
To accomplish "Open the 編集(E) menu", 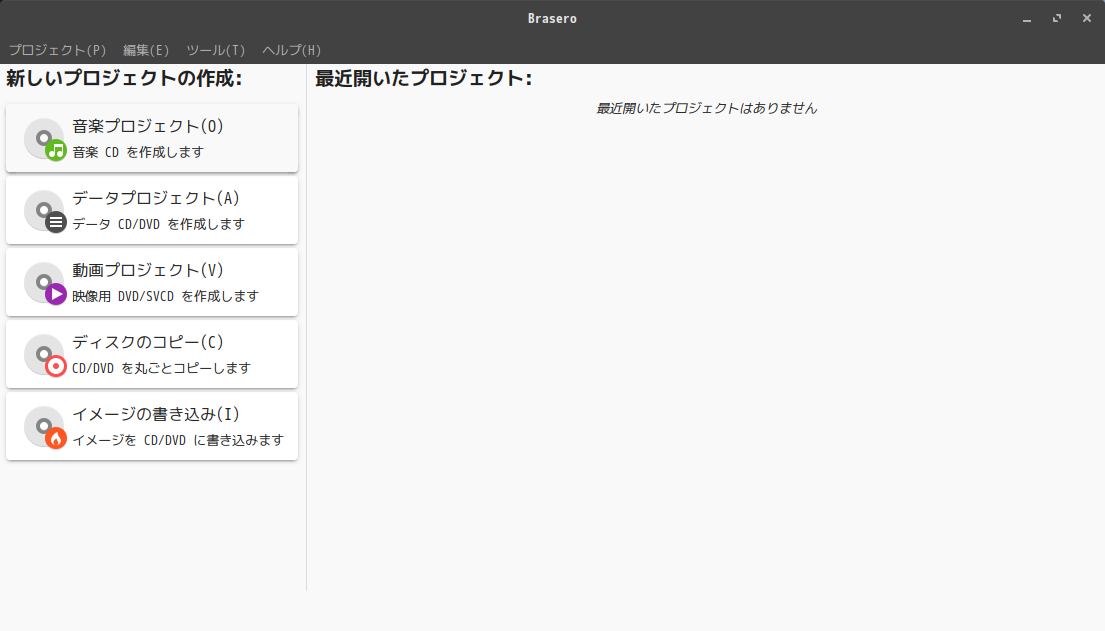I will click(x=146, y=50).
